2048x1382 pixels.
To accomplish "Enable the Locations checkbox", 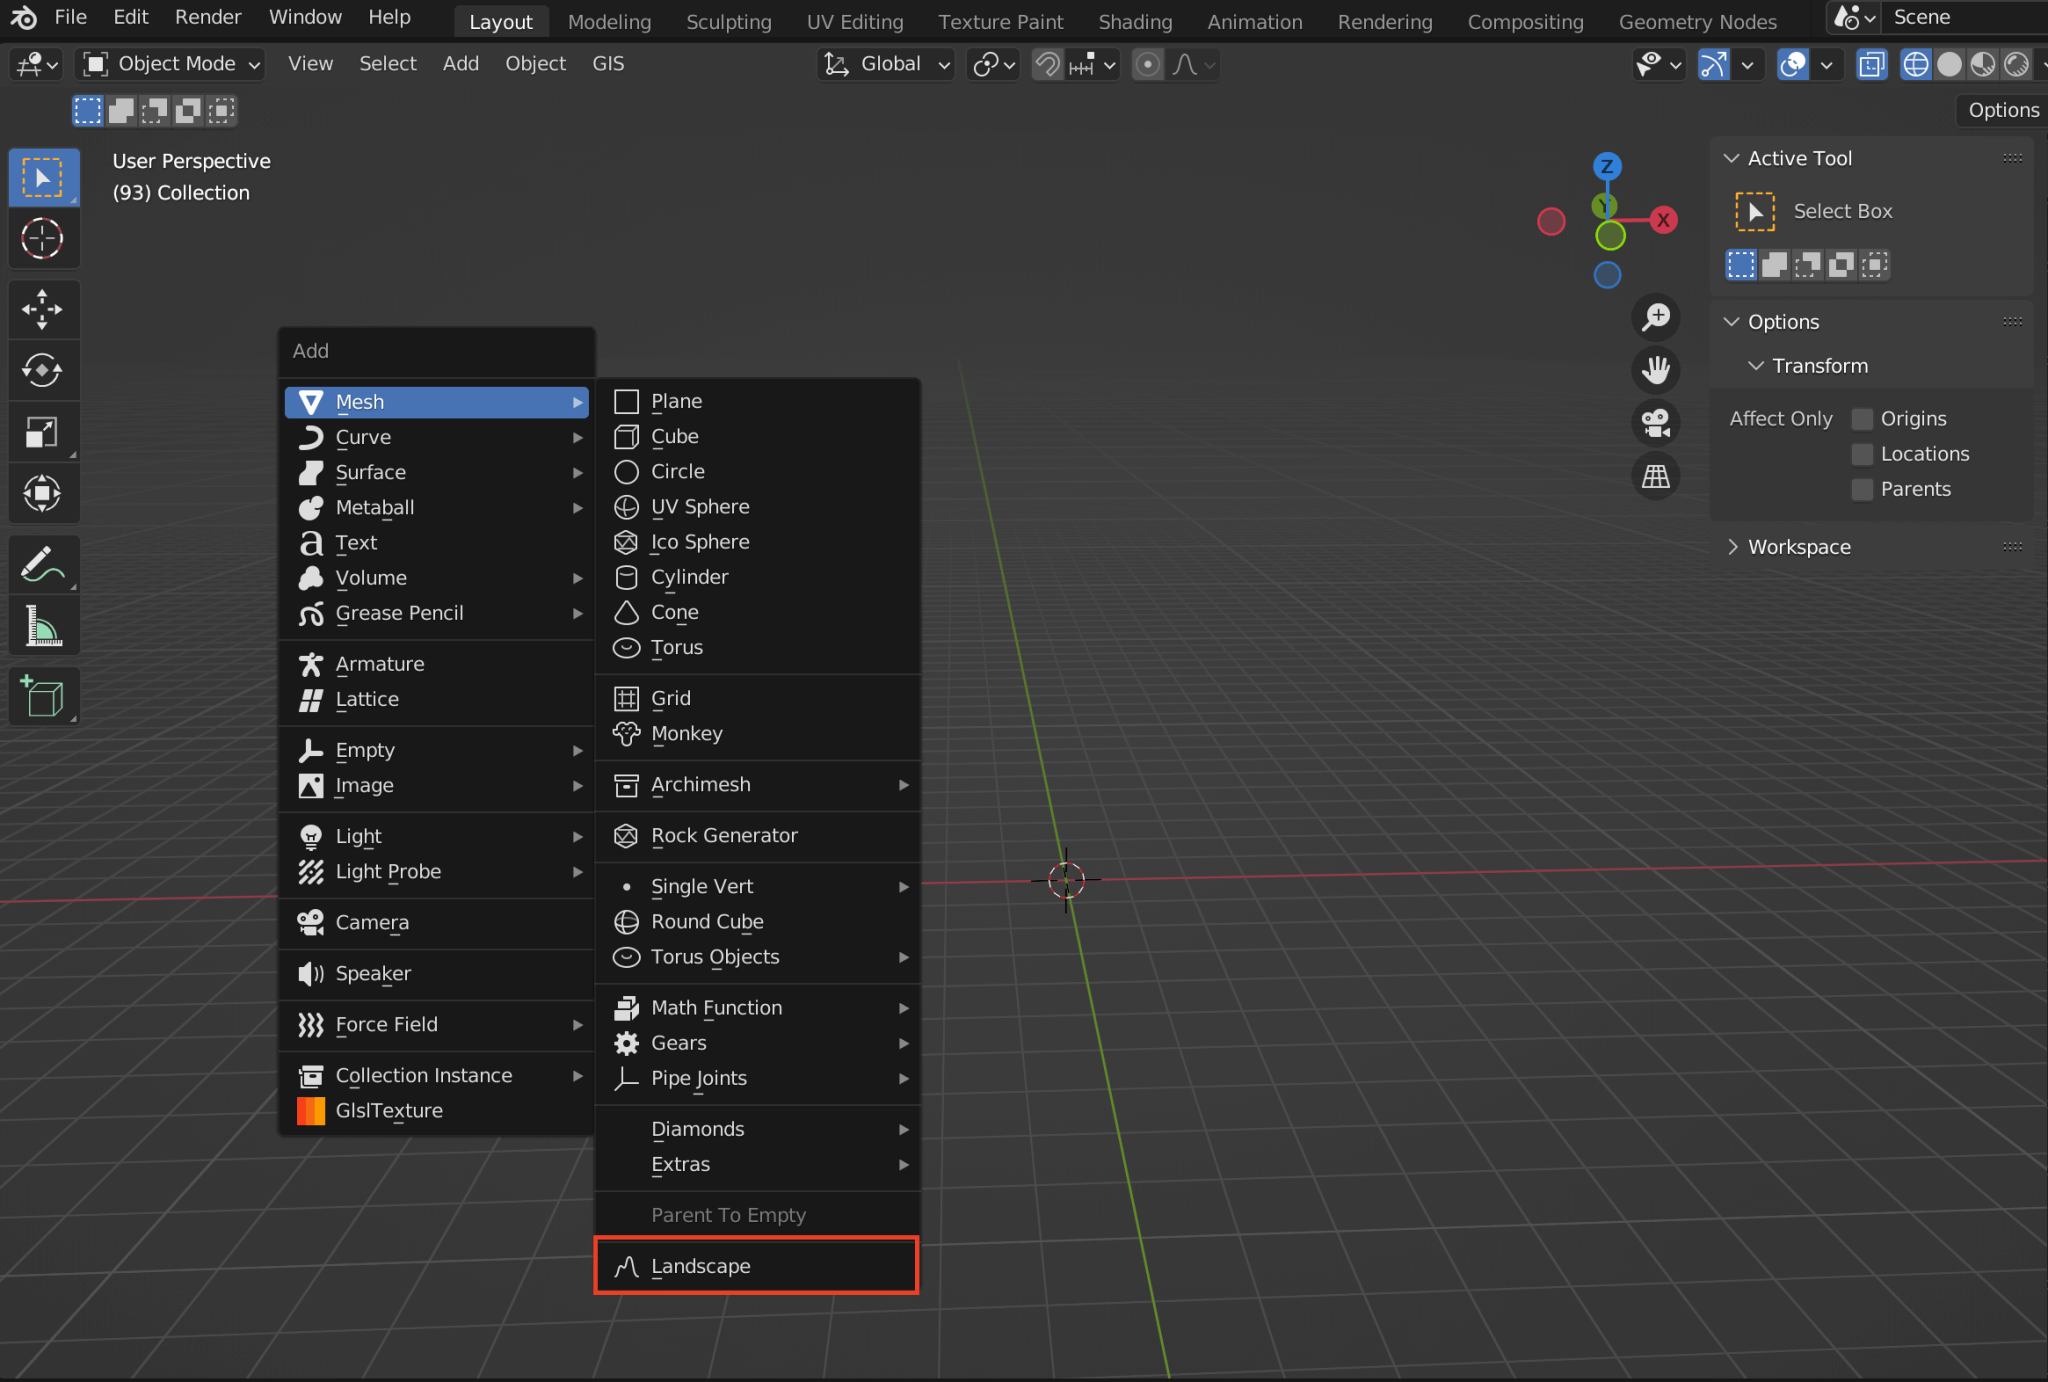I will click(1862, 454).
